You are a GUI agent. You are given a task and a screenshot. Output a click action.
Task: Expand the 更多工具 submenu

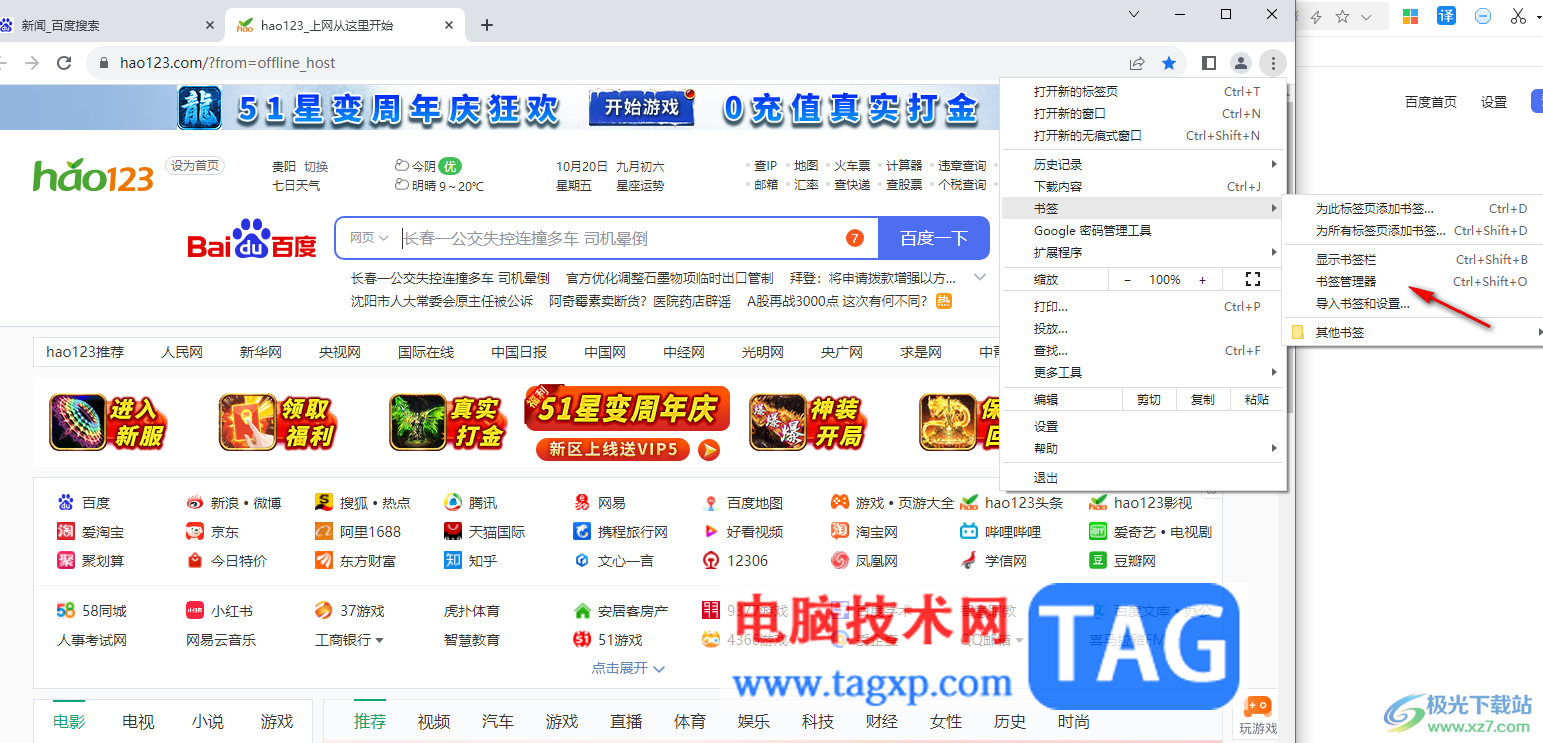tap(1143, 373)
